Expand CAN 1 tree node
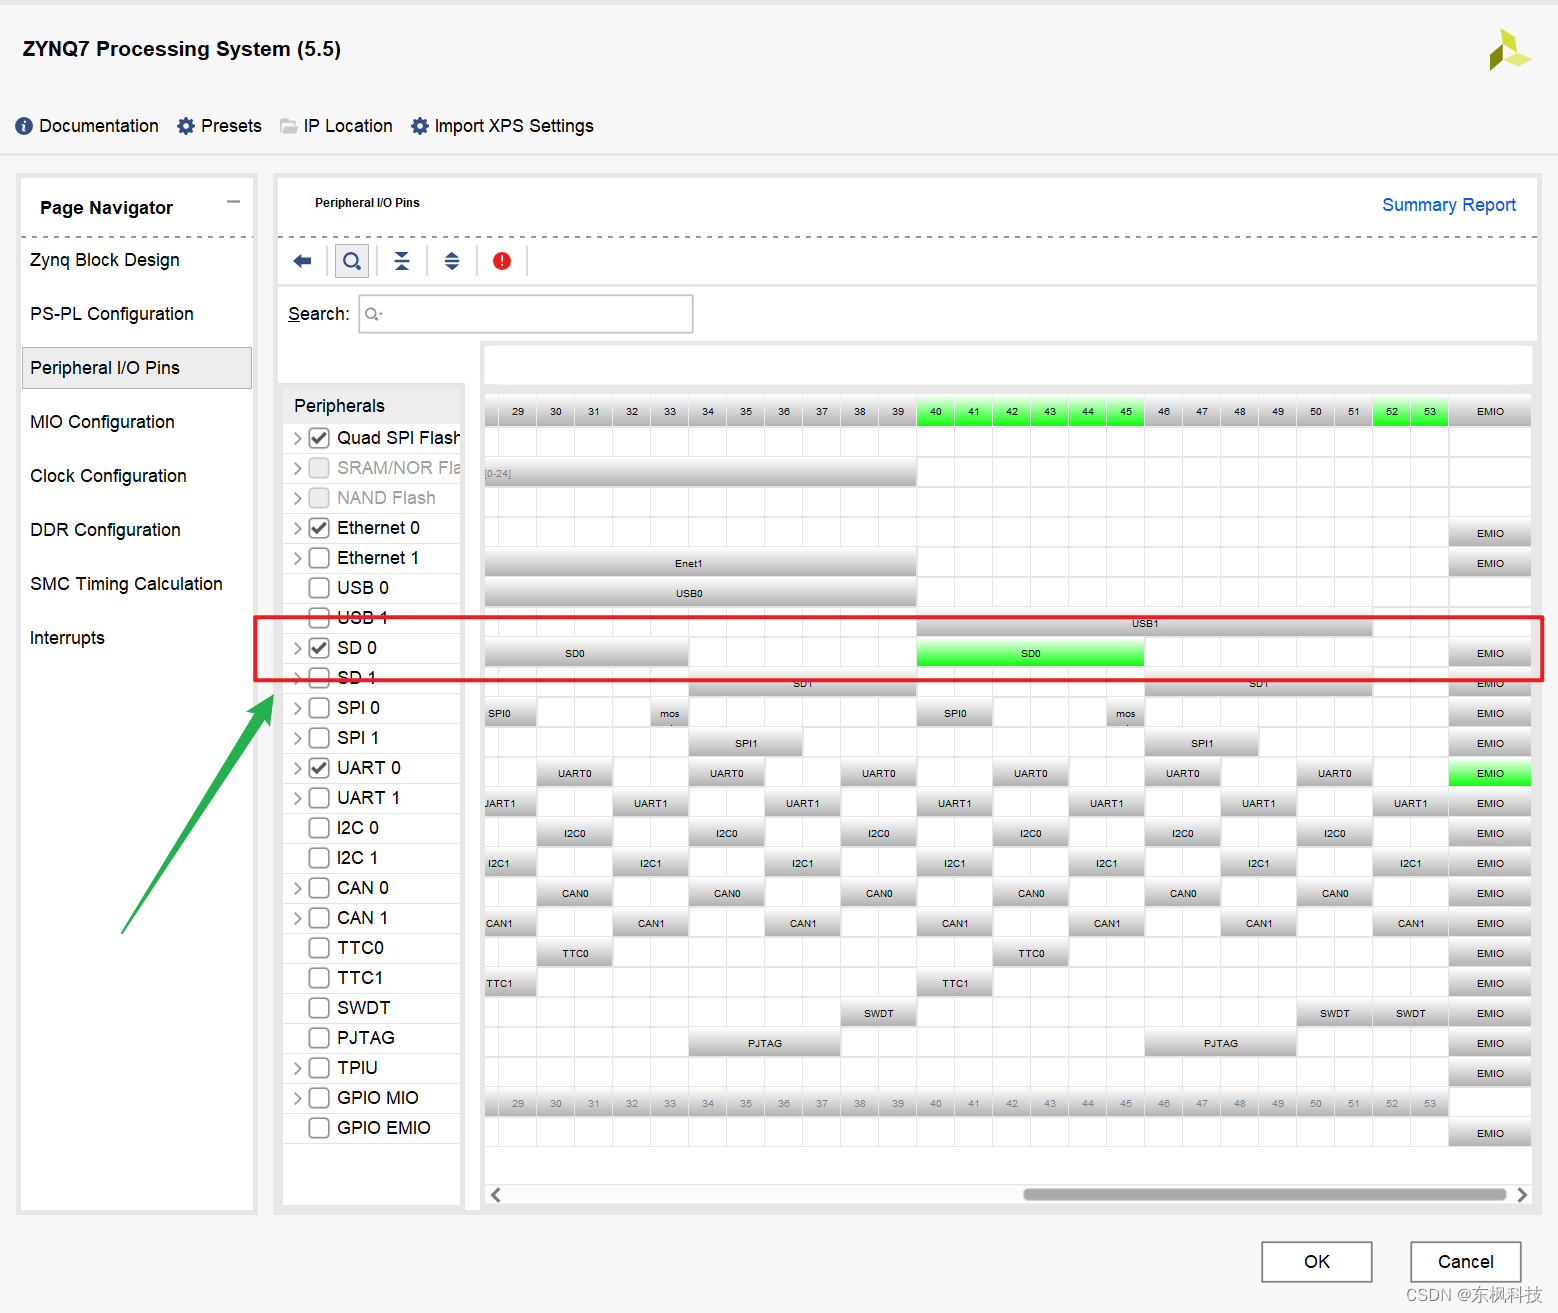This screenshot has width=1558, height=1313. (297, 918)
